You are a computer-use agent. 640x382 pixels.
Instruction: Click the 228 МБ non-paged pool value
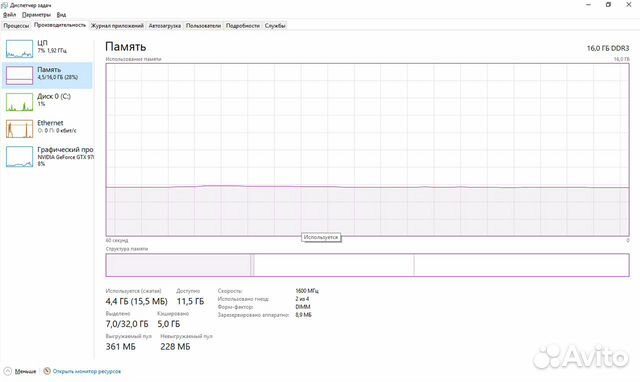coord(175,347)
